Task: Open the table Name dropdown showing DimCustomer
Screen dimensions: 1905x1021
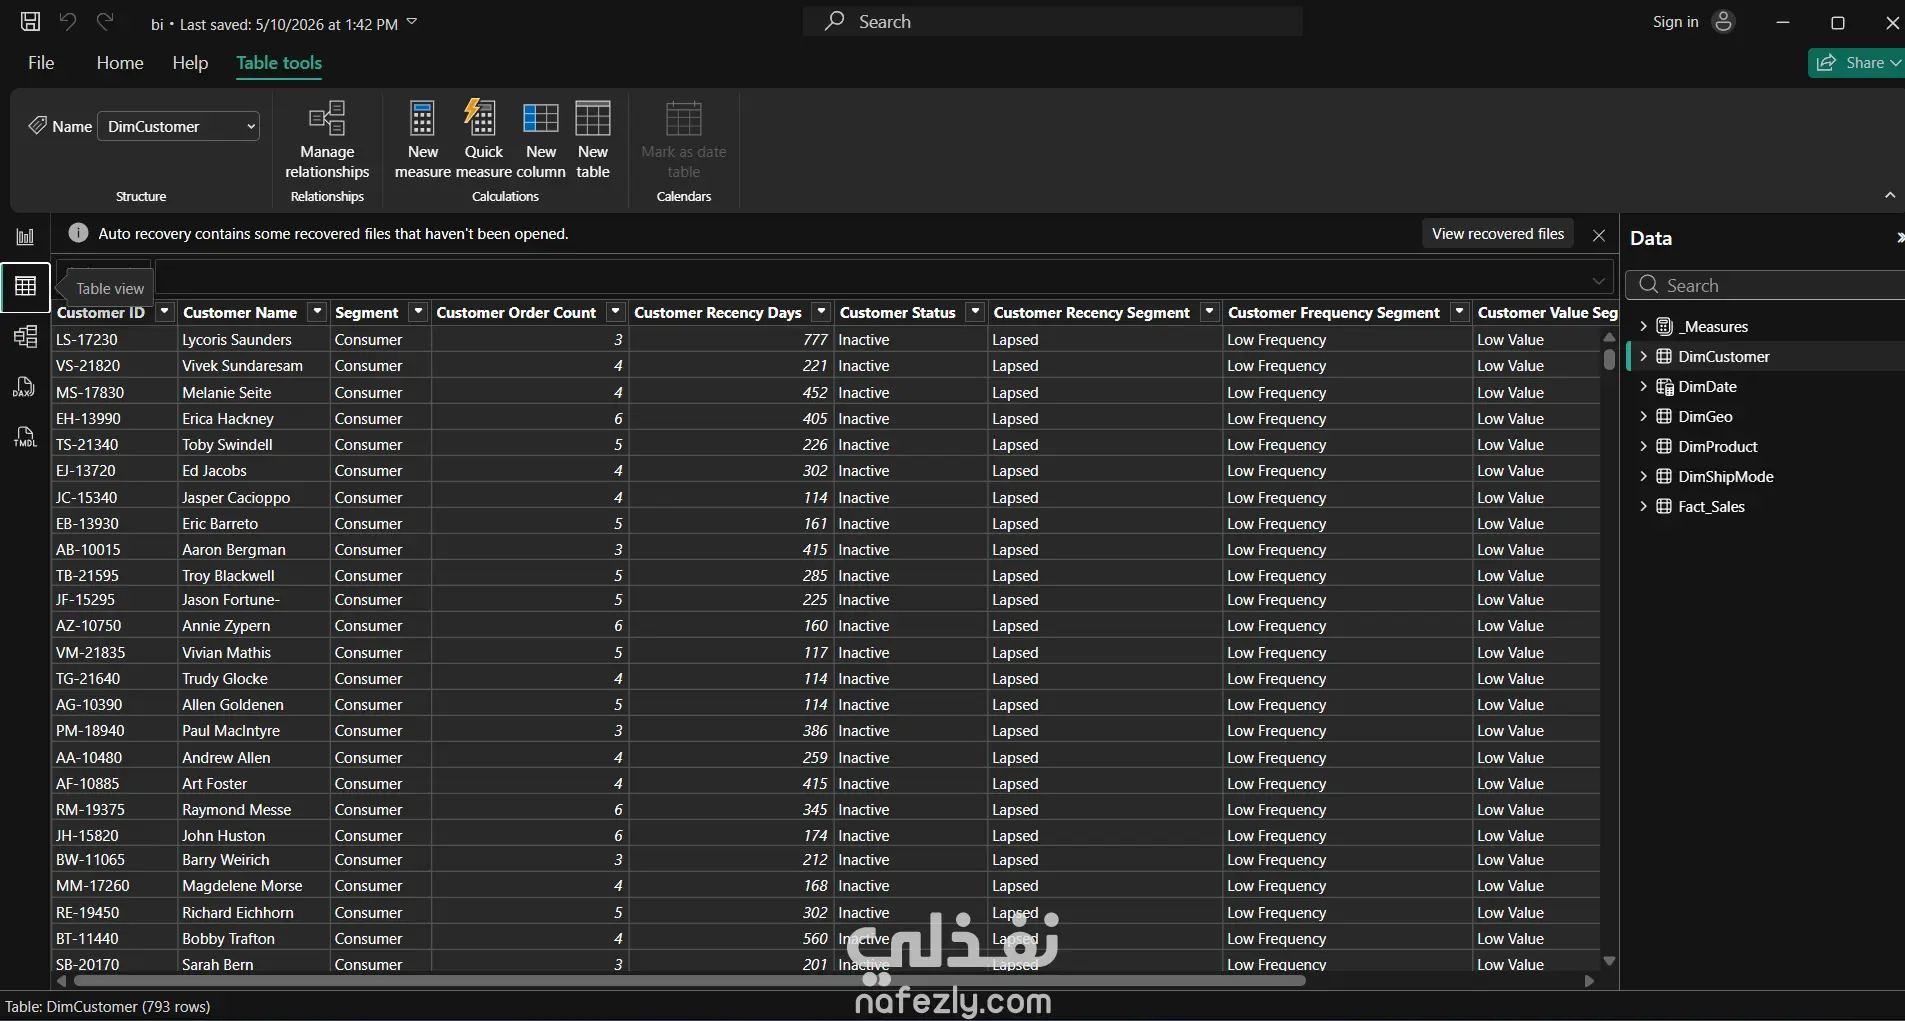Action: (179, 126)
